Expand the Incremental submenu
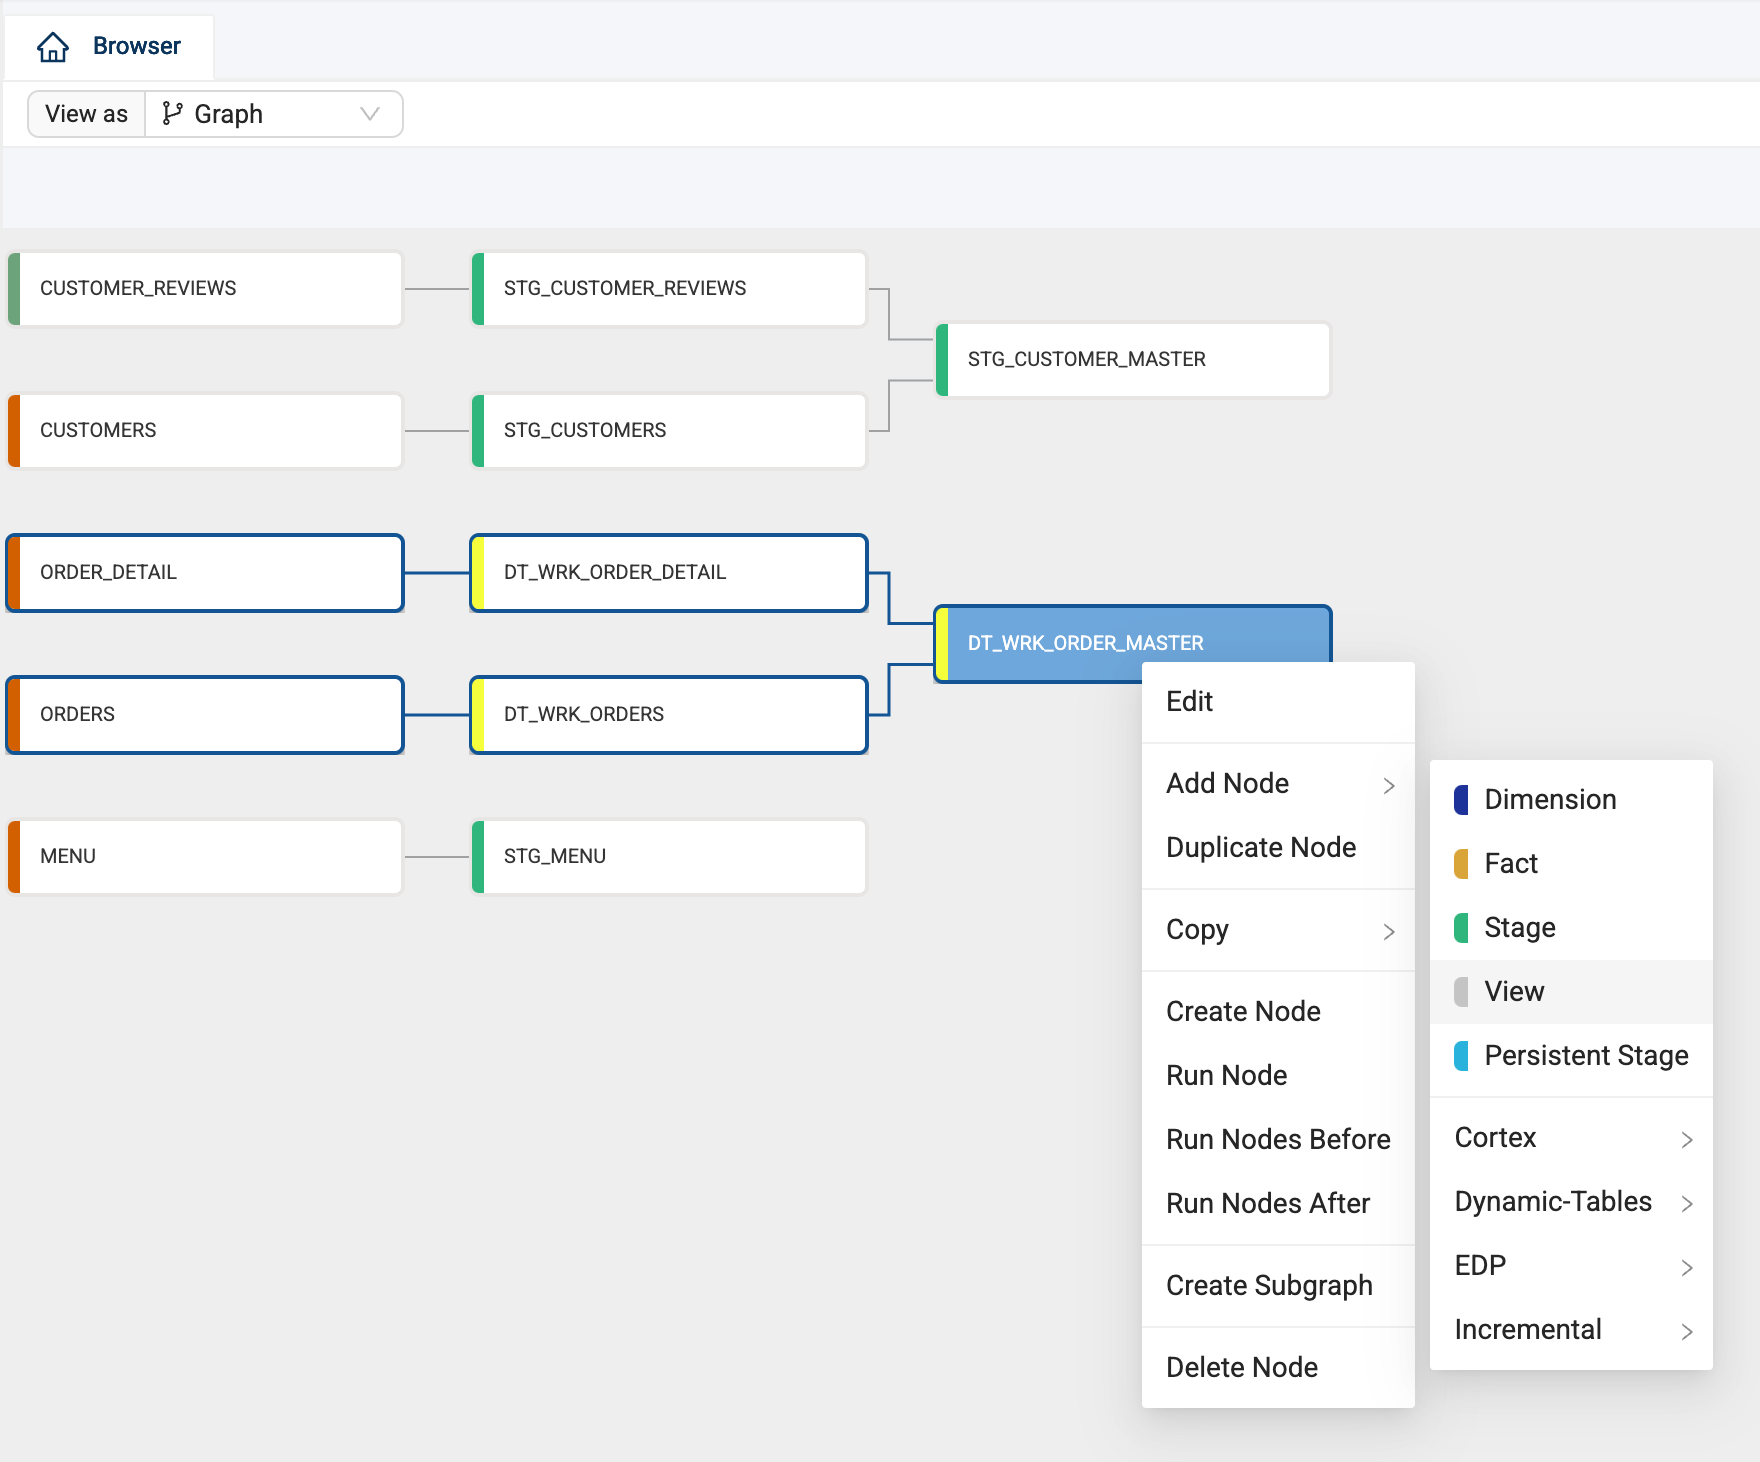Viewport: 1760px width, 1462px height. 1571,1330
